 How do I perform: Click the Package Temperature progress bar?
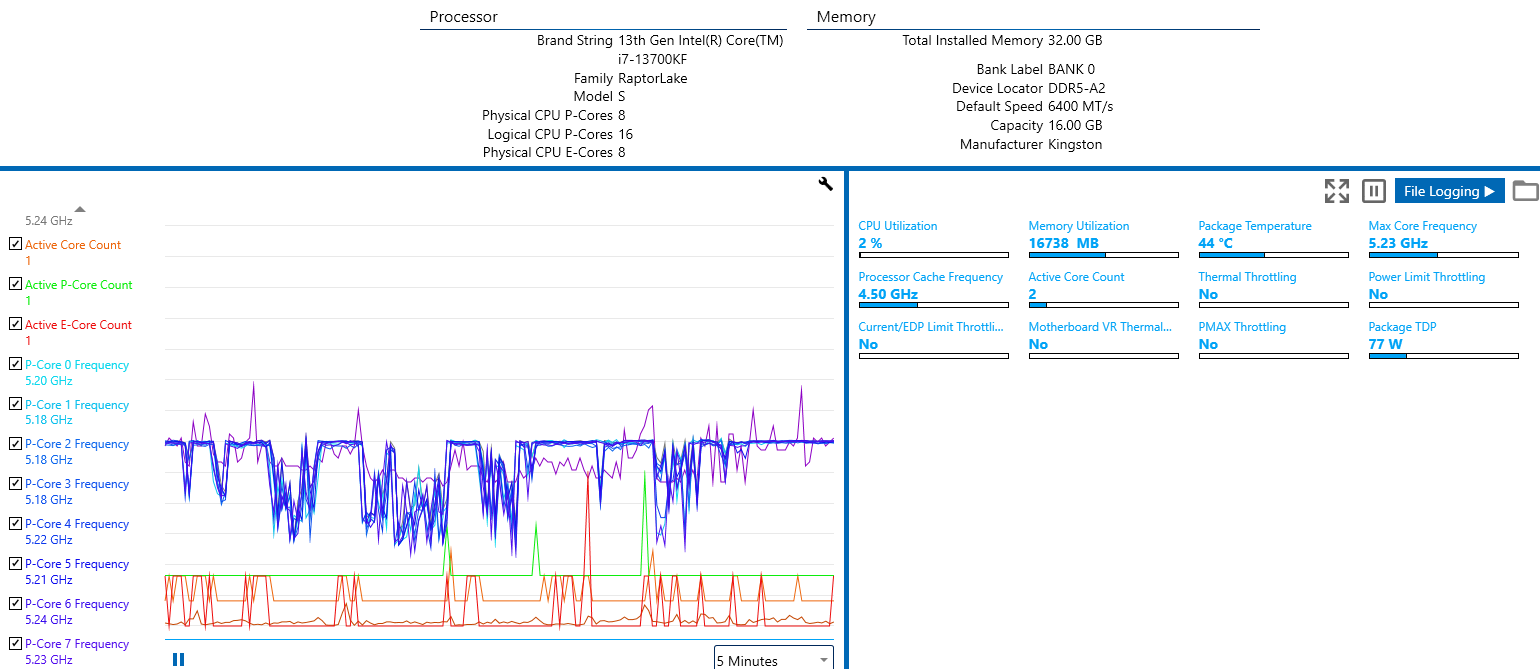1273,255
